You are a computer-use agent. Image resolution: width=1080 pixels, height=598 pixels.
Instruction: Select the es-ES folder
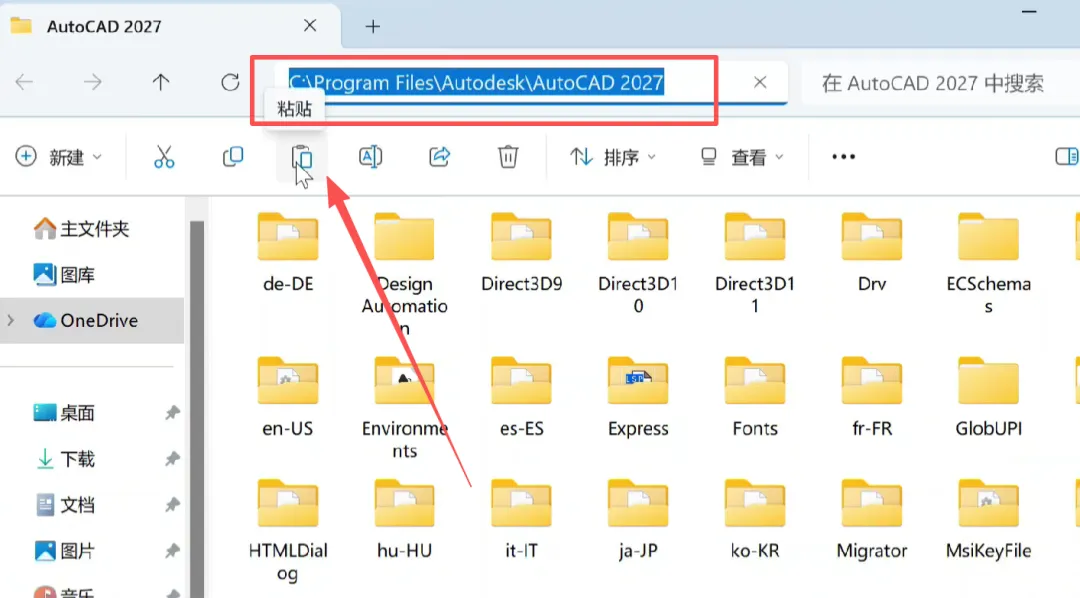[521, 397]
